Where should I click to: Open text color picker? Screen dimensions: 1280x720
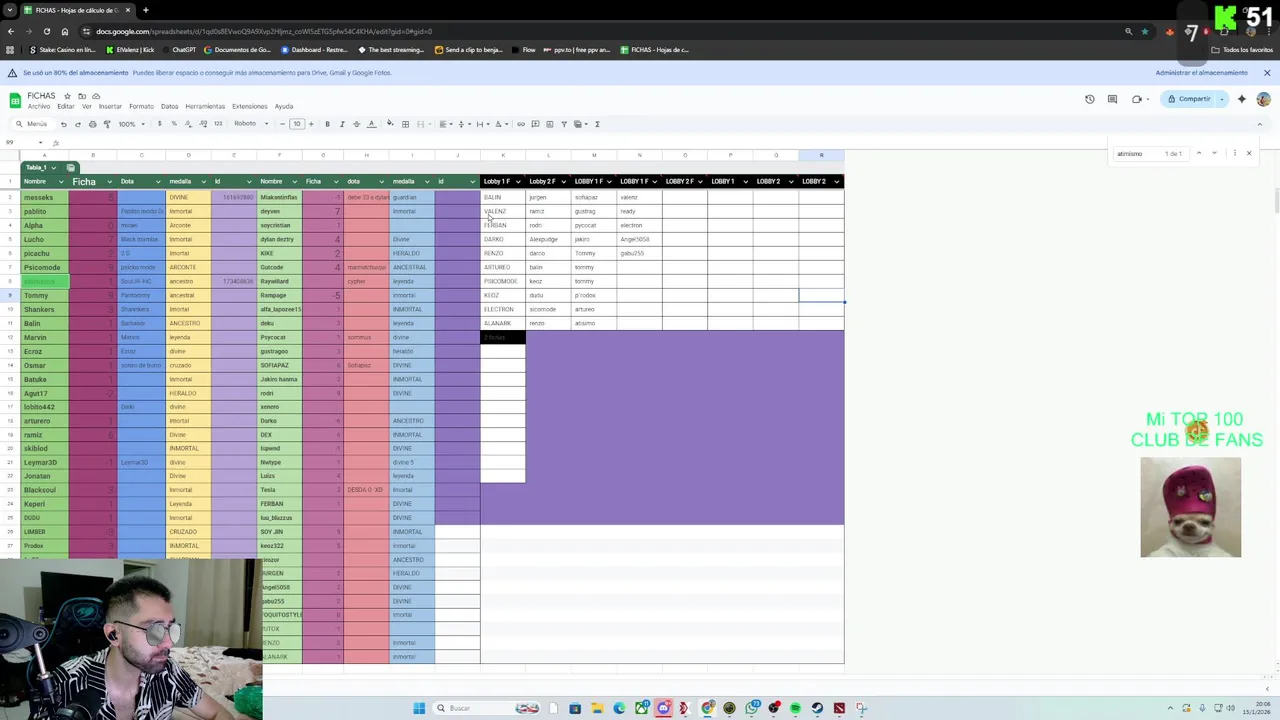tap(372, 124)
